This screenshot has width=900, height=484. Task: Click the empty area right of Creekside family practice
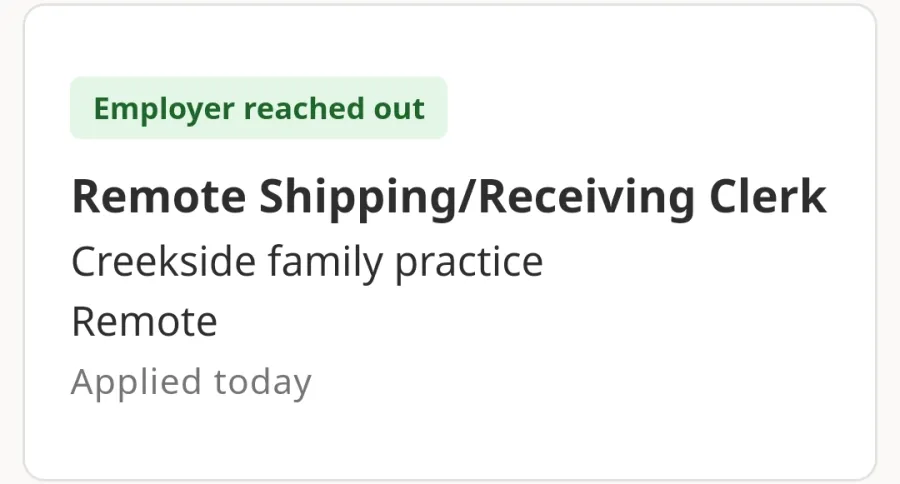pos(706,262)
